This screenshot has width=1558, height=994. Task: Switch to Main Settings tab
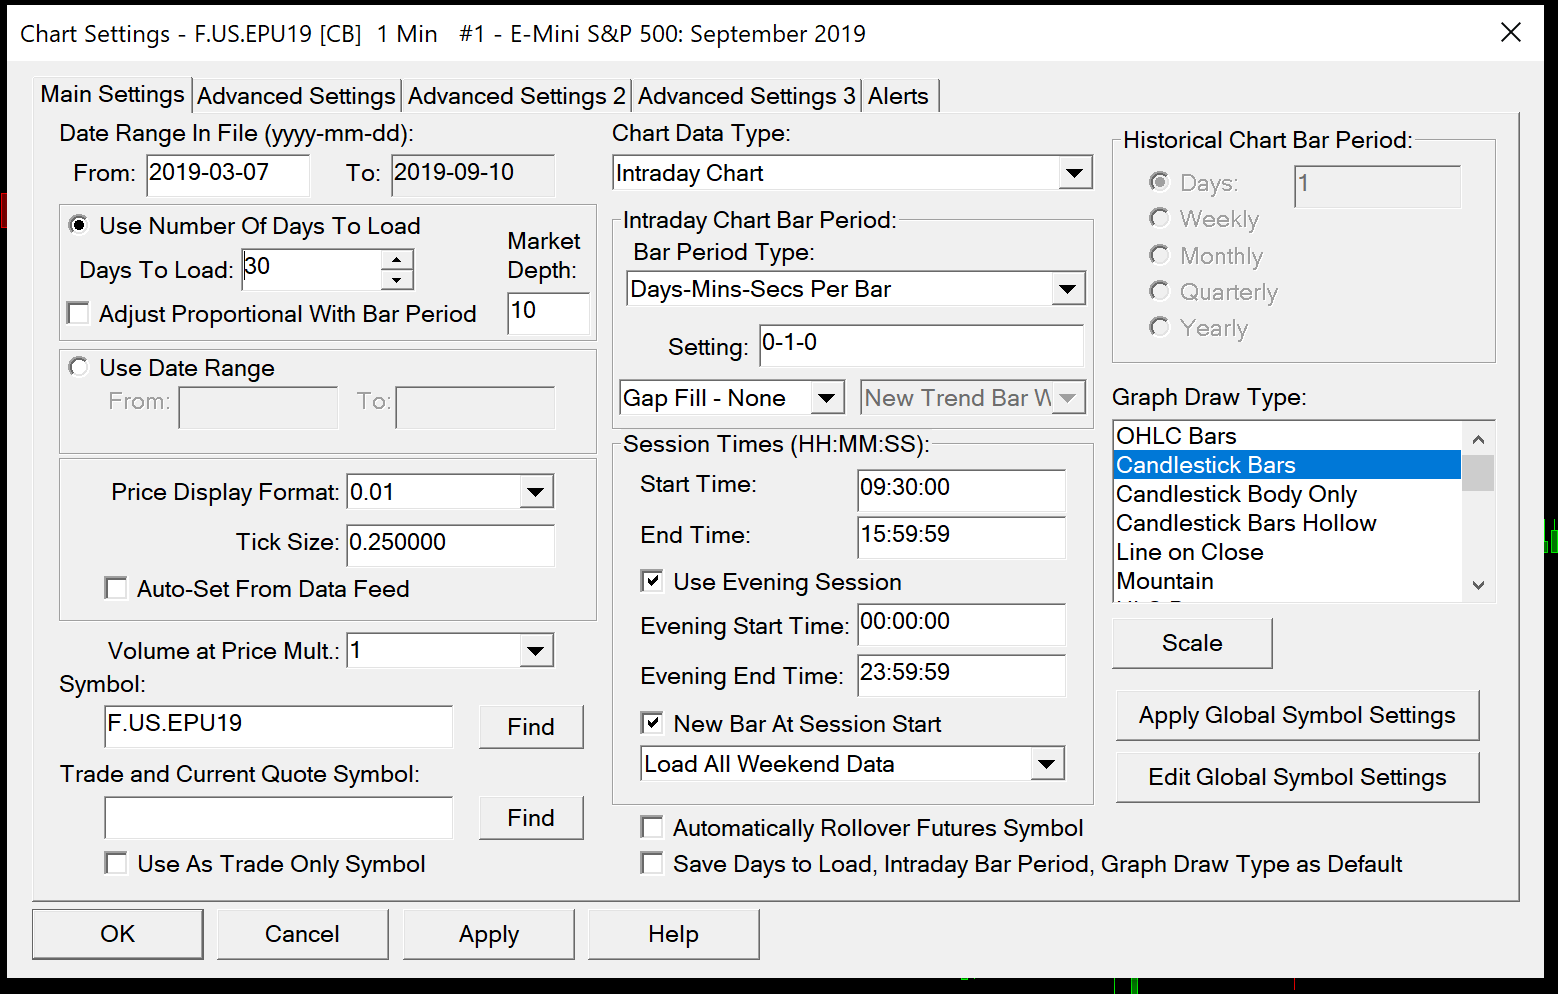(112, 94)
